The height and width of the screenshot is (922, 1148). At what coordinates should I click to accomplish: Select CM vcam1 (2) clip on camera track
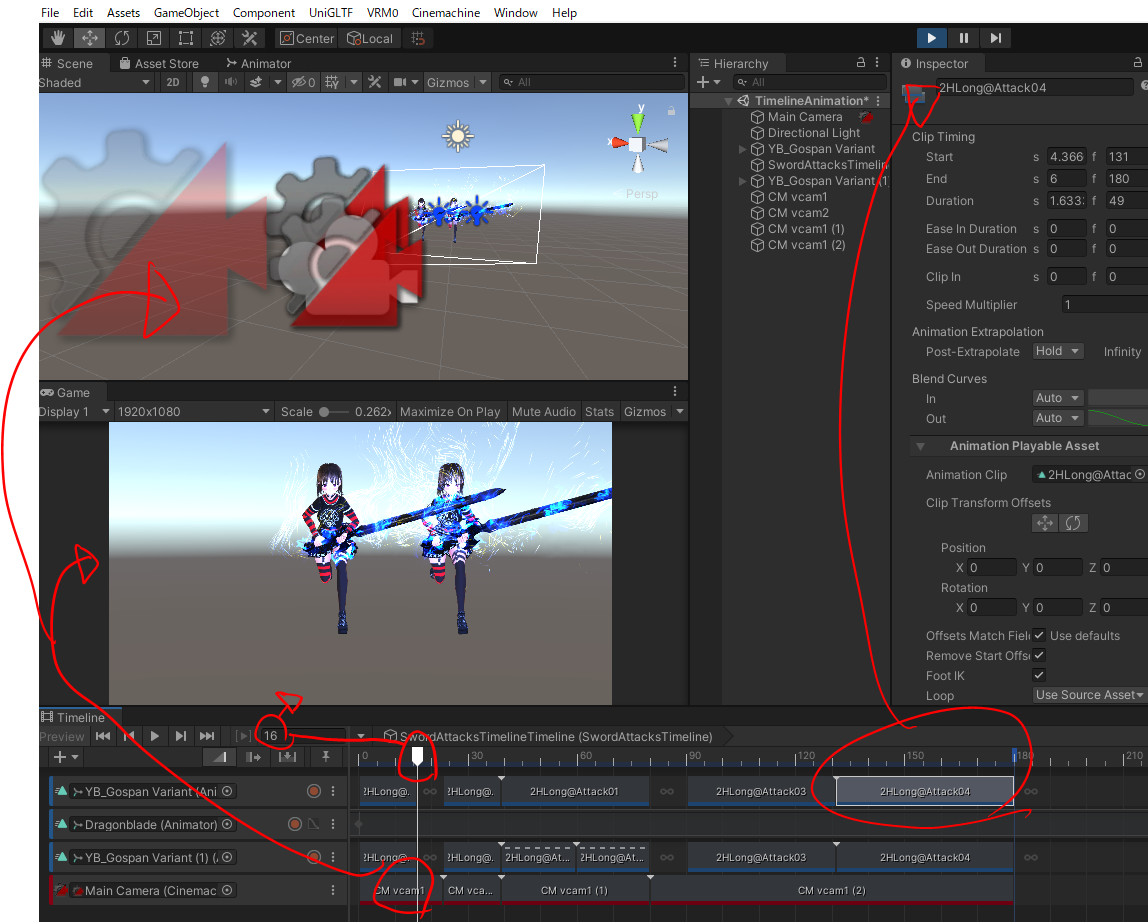(832, 891)
